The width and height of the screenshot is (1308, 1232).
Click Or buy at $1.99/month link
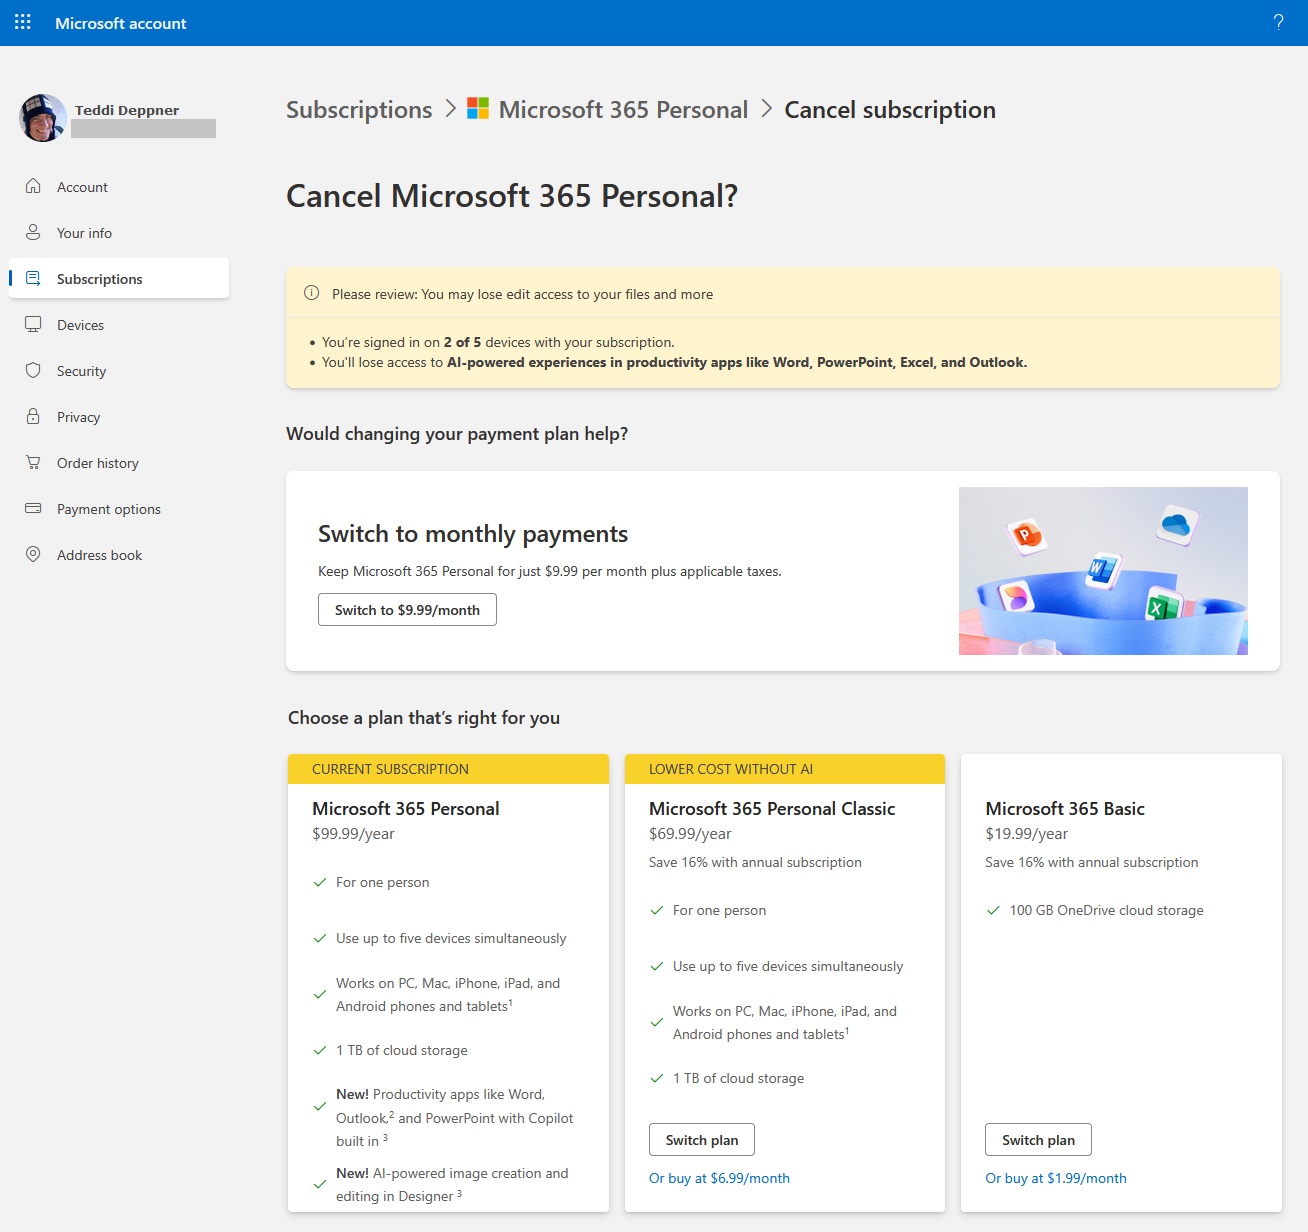[1056, 1178]
